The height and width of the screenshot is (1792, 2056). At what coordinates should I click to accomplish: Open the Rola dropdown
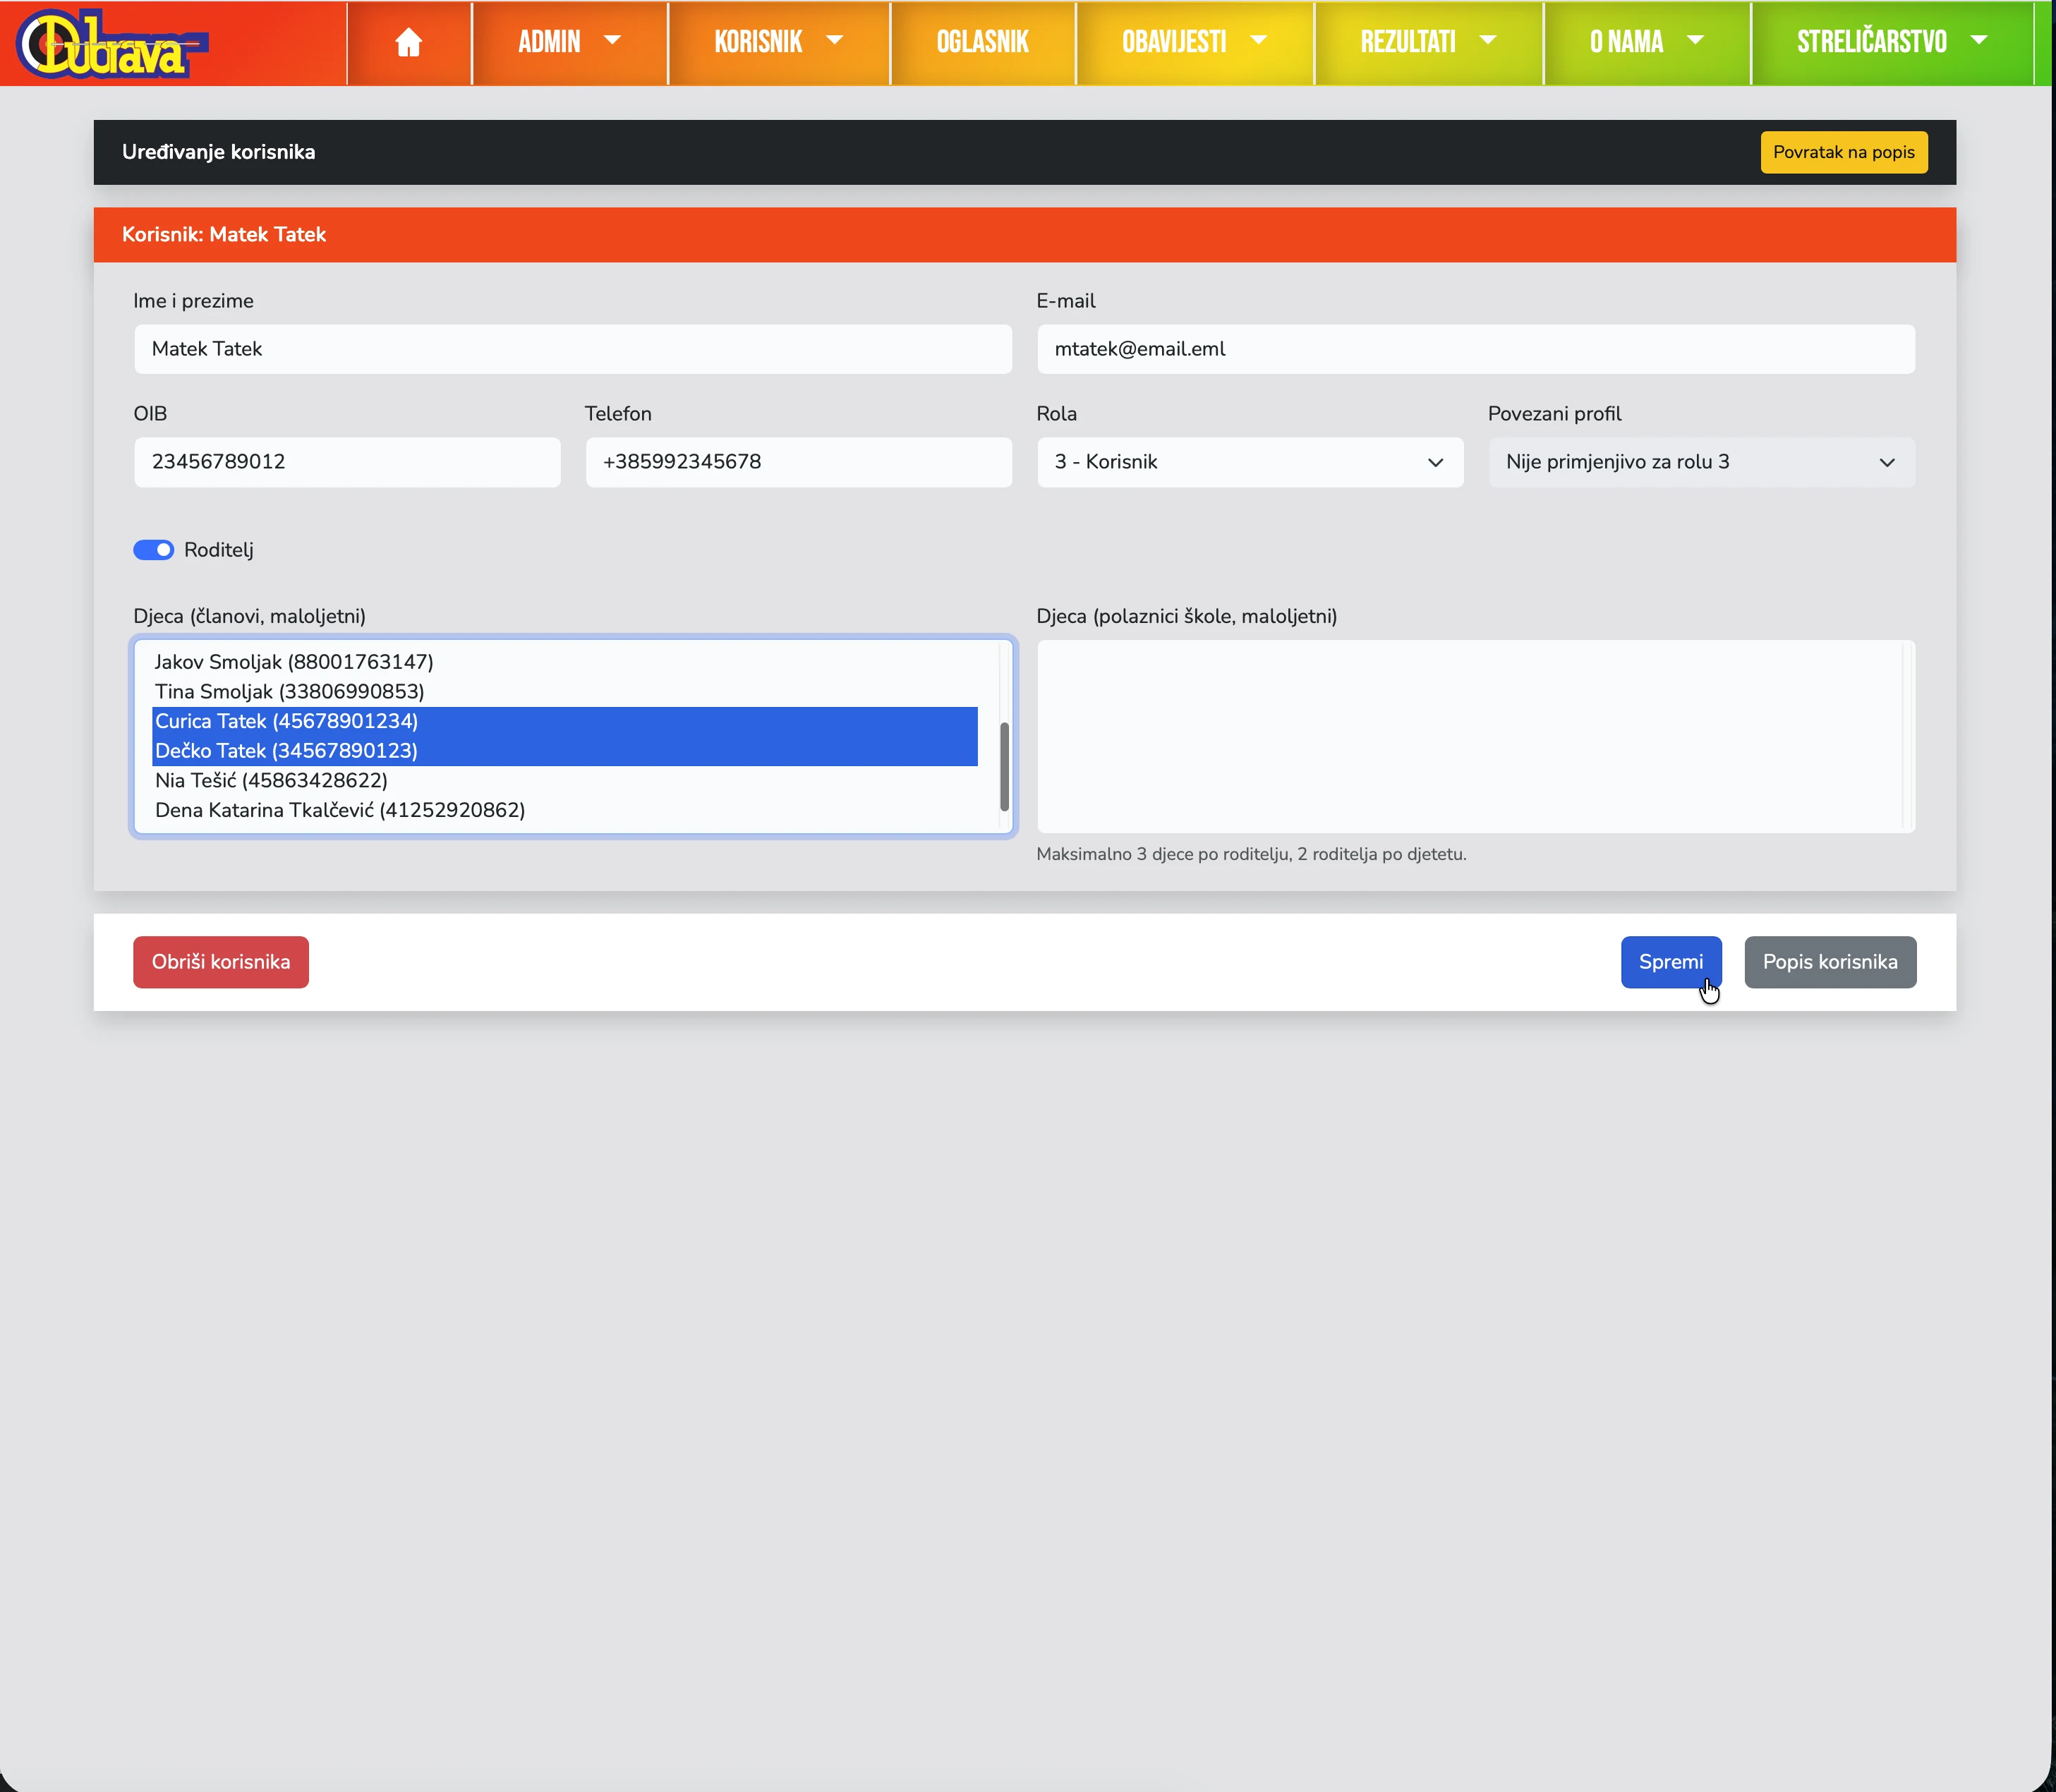1250,462
